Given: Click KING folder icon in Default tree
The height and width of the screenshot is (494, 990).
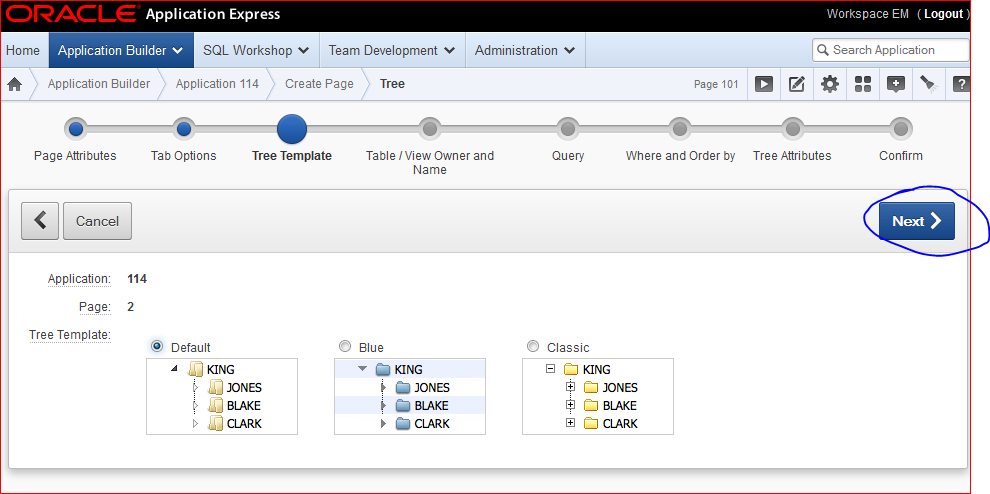Looking at the screenshot, I should pos(196,370).
